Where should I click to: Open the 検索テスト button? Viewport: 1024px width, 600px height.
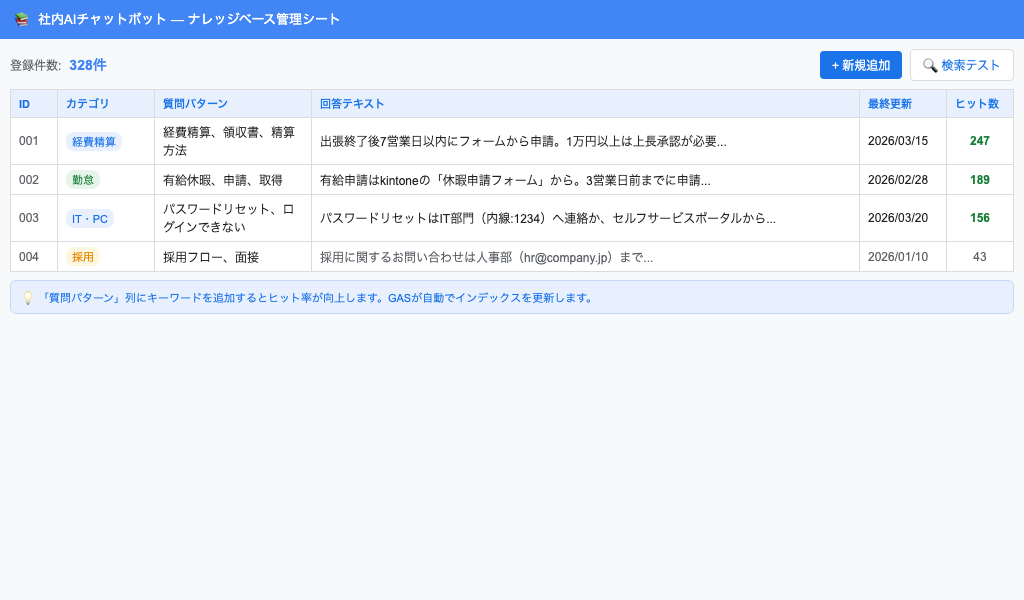pyautogui.click(x=961, y=65)
